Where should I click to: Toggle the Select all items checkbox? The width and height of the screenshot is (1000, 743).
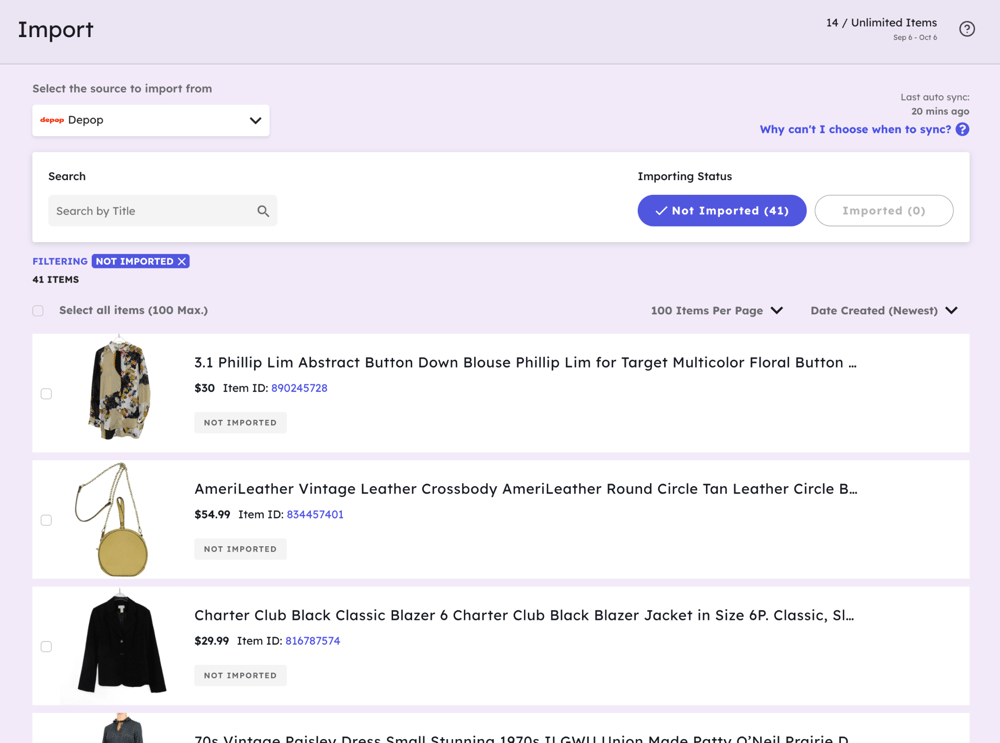click(38, 311)
